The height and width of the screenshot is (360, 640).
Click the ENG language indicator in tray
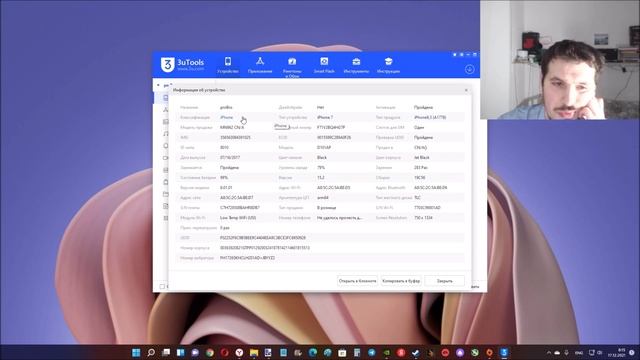[578, 353]
